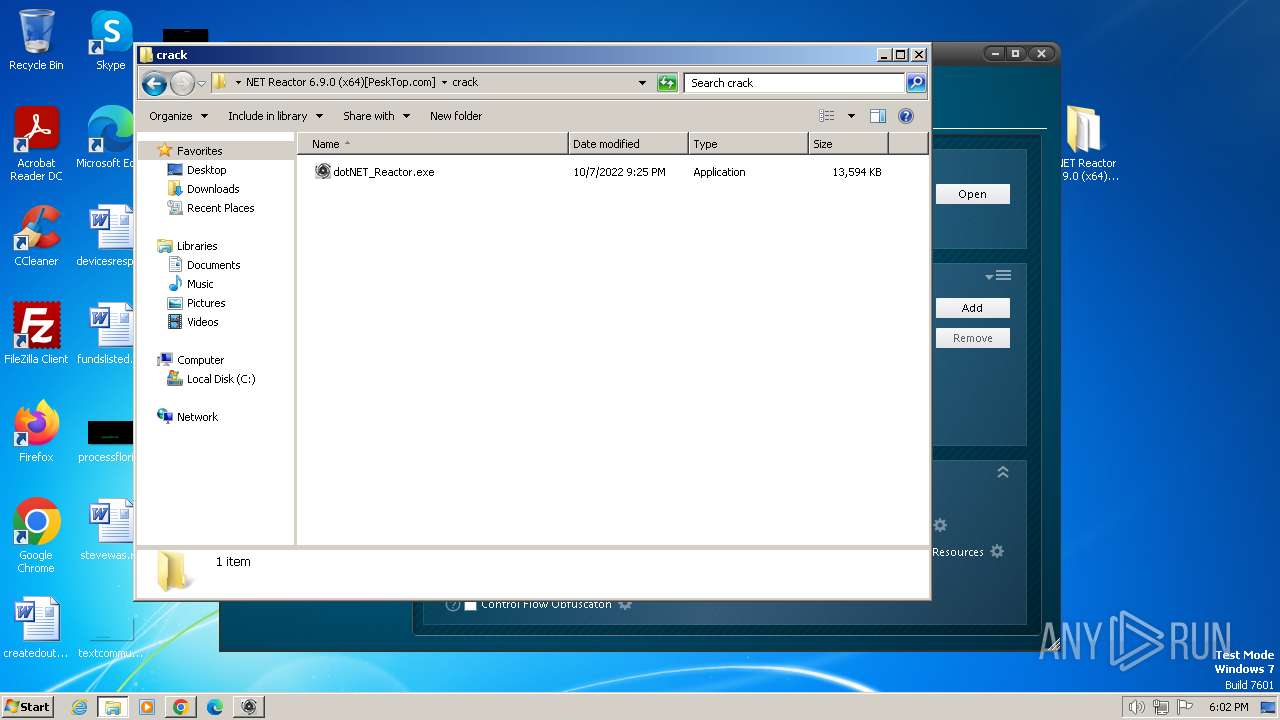Click the magnifier icon in Search crack box
1280x720 pixels.
click(915, 83)
